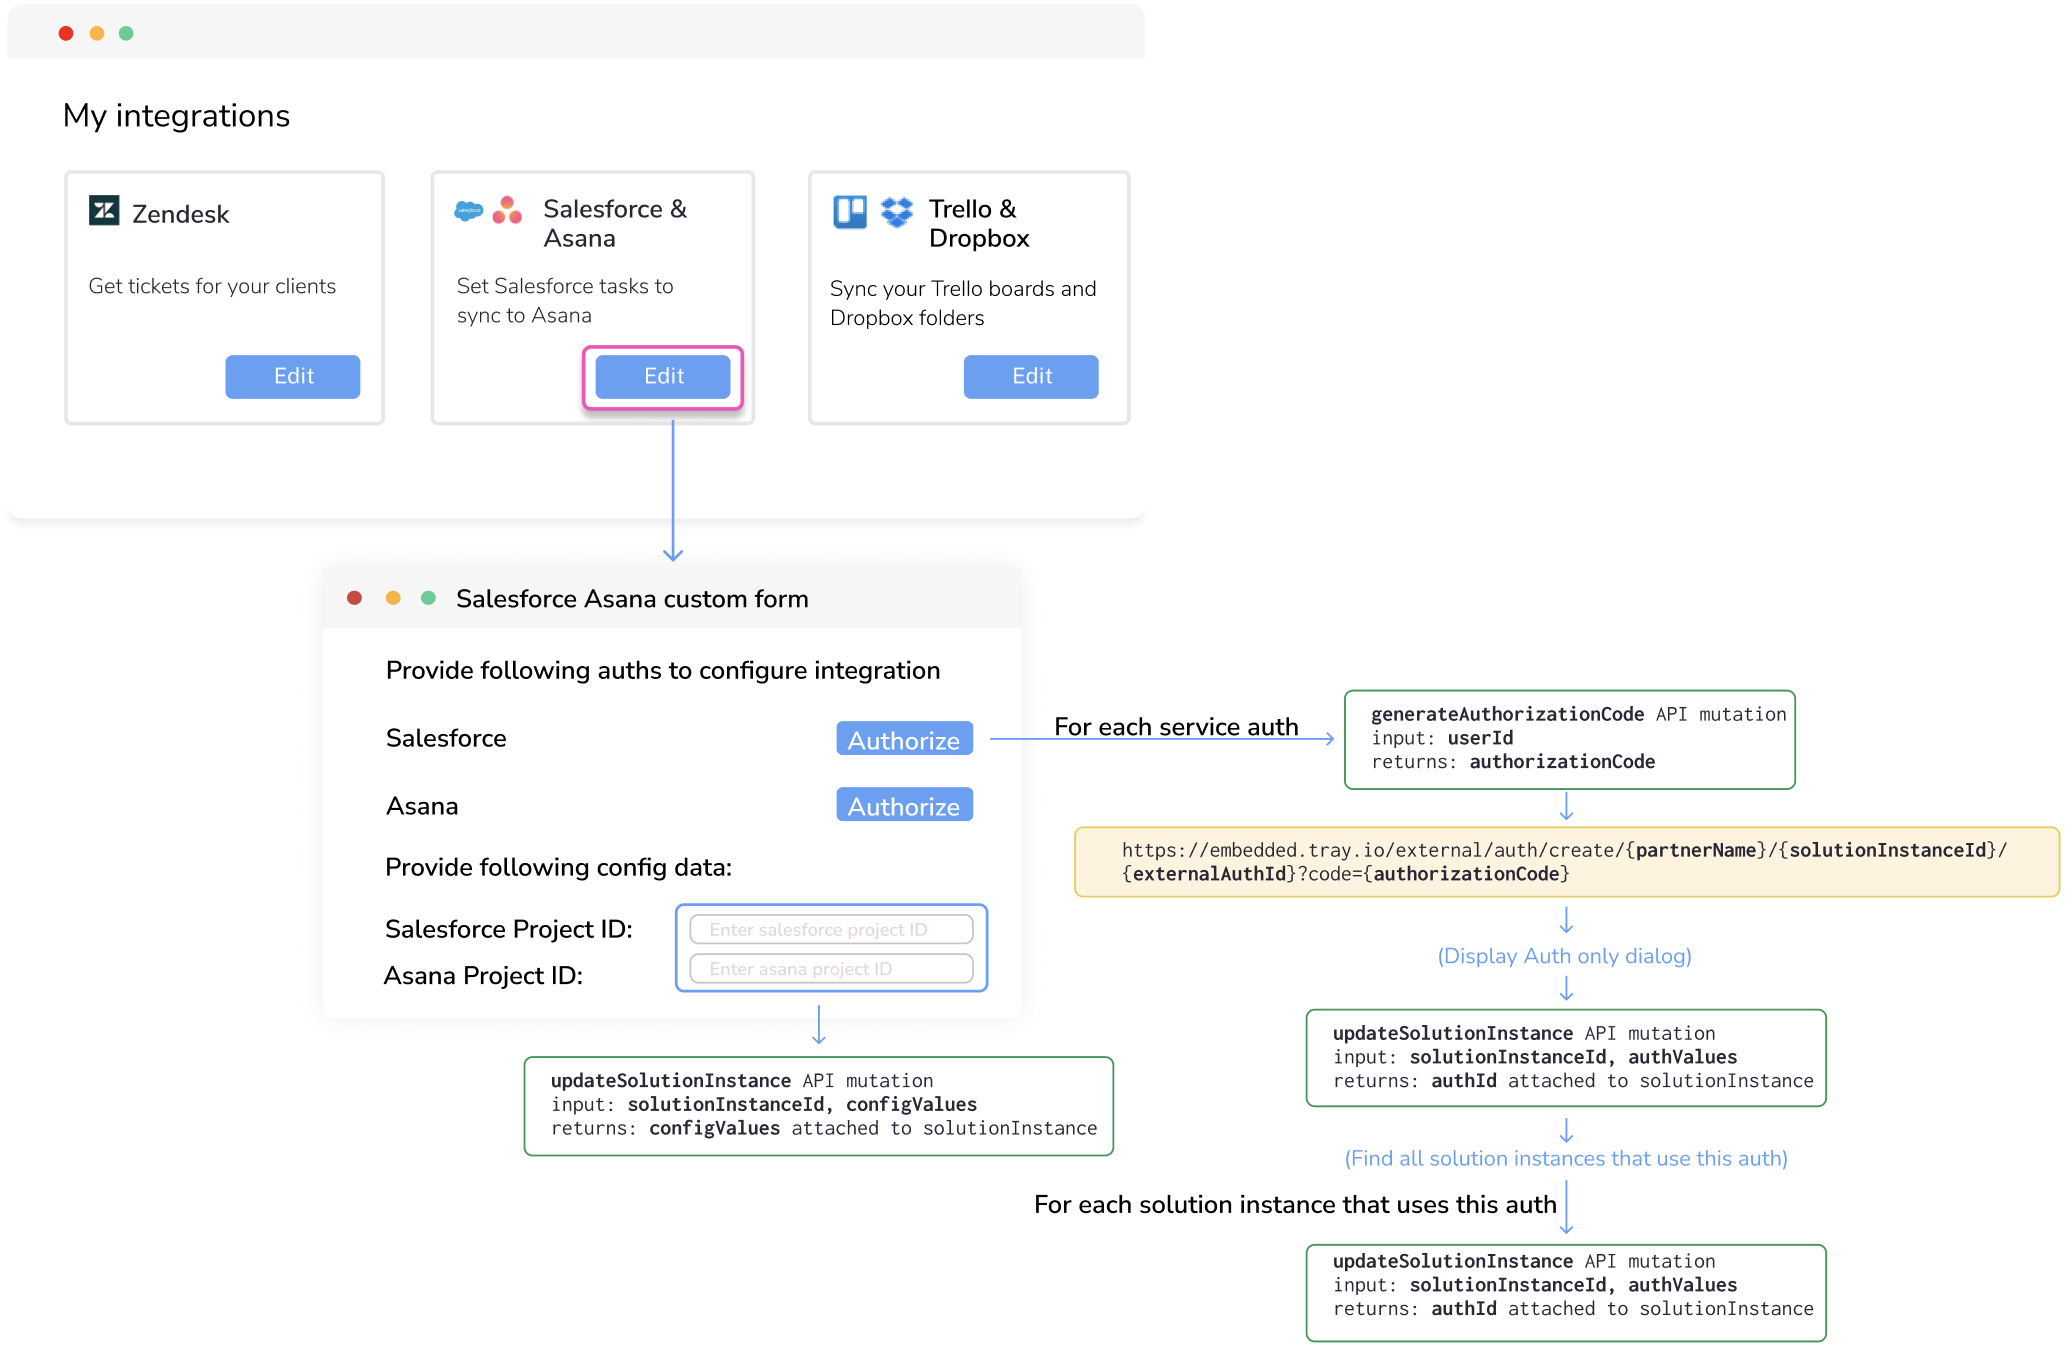Click the generateAuthorizationCode API mutation box
This screenshot has width=2072, height=1356.
1568,739
